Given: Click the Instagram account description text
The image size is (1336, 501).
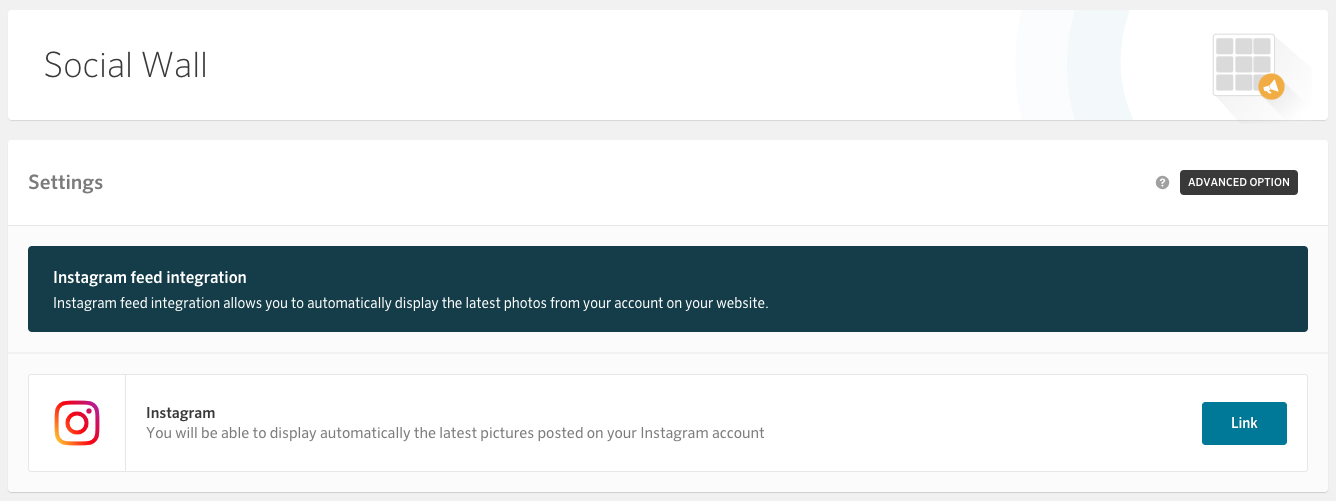Looking at the screenshot, I should pos(455,433).
